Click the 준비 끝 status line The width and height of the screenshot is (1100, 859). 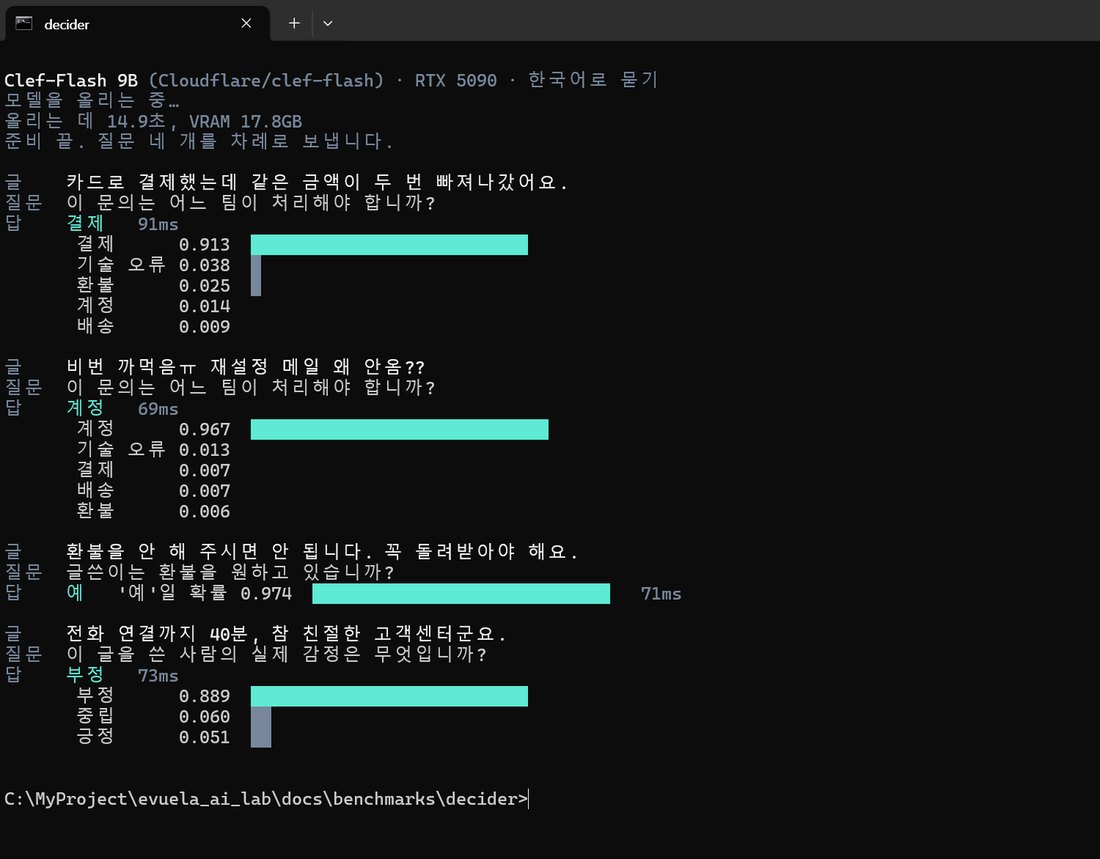pyautogui.click(x=199, y=141)
